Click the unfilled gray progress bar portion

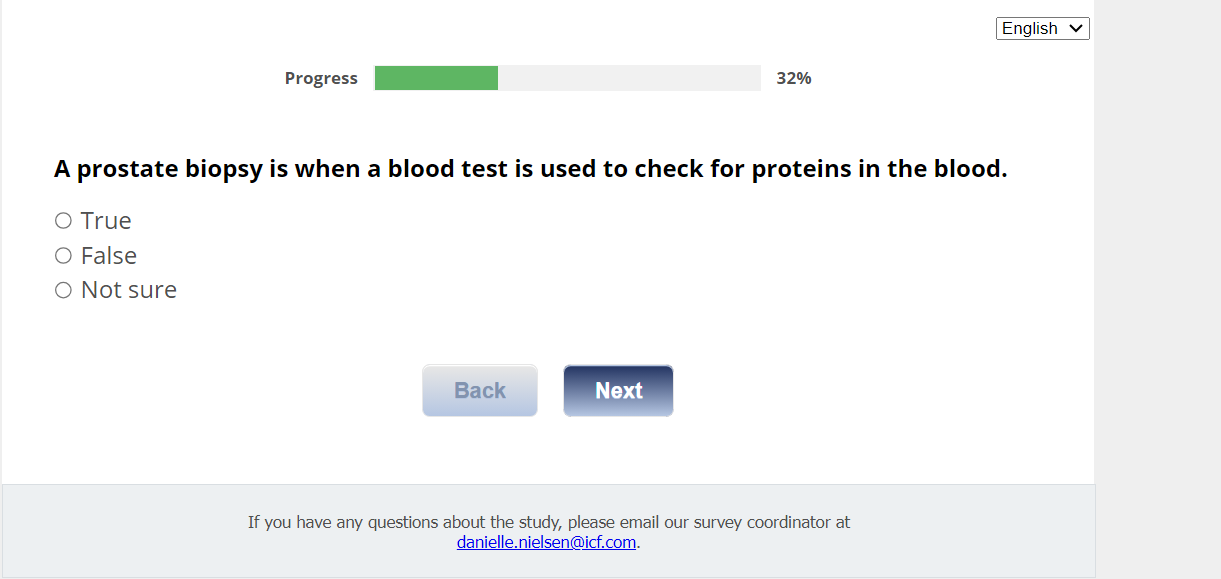pyautogui.click(x=629, y=78)
